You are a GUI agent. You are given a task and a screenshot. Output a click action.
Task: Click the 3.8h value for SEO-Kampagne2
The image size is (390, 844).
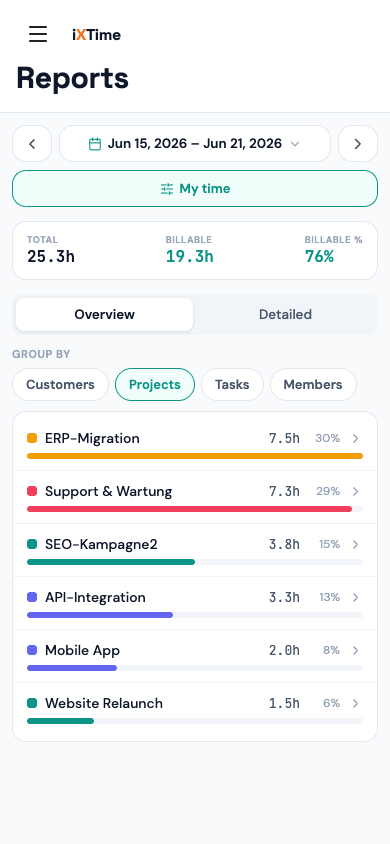tap(284, 545)
